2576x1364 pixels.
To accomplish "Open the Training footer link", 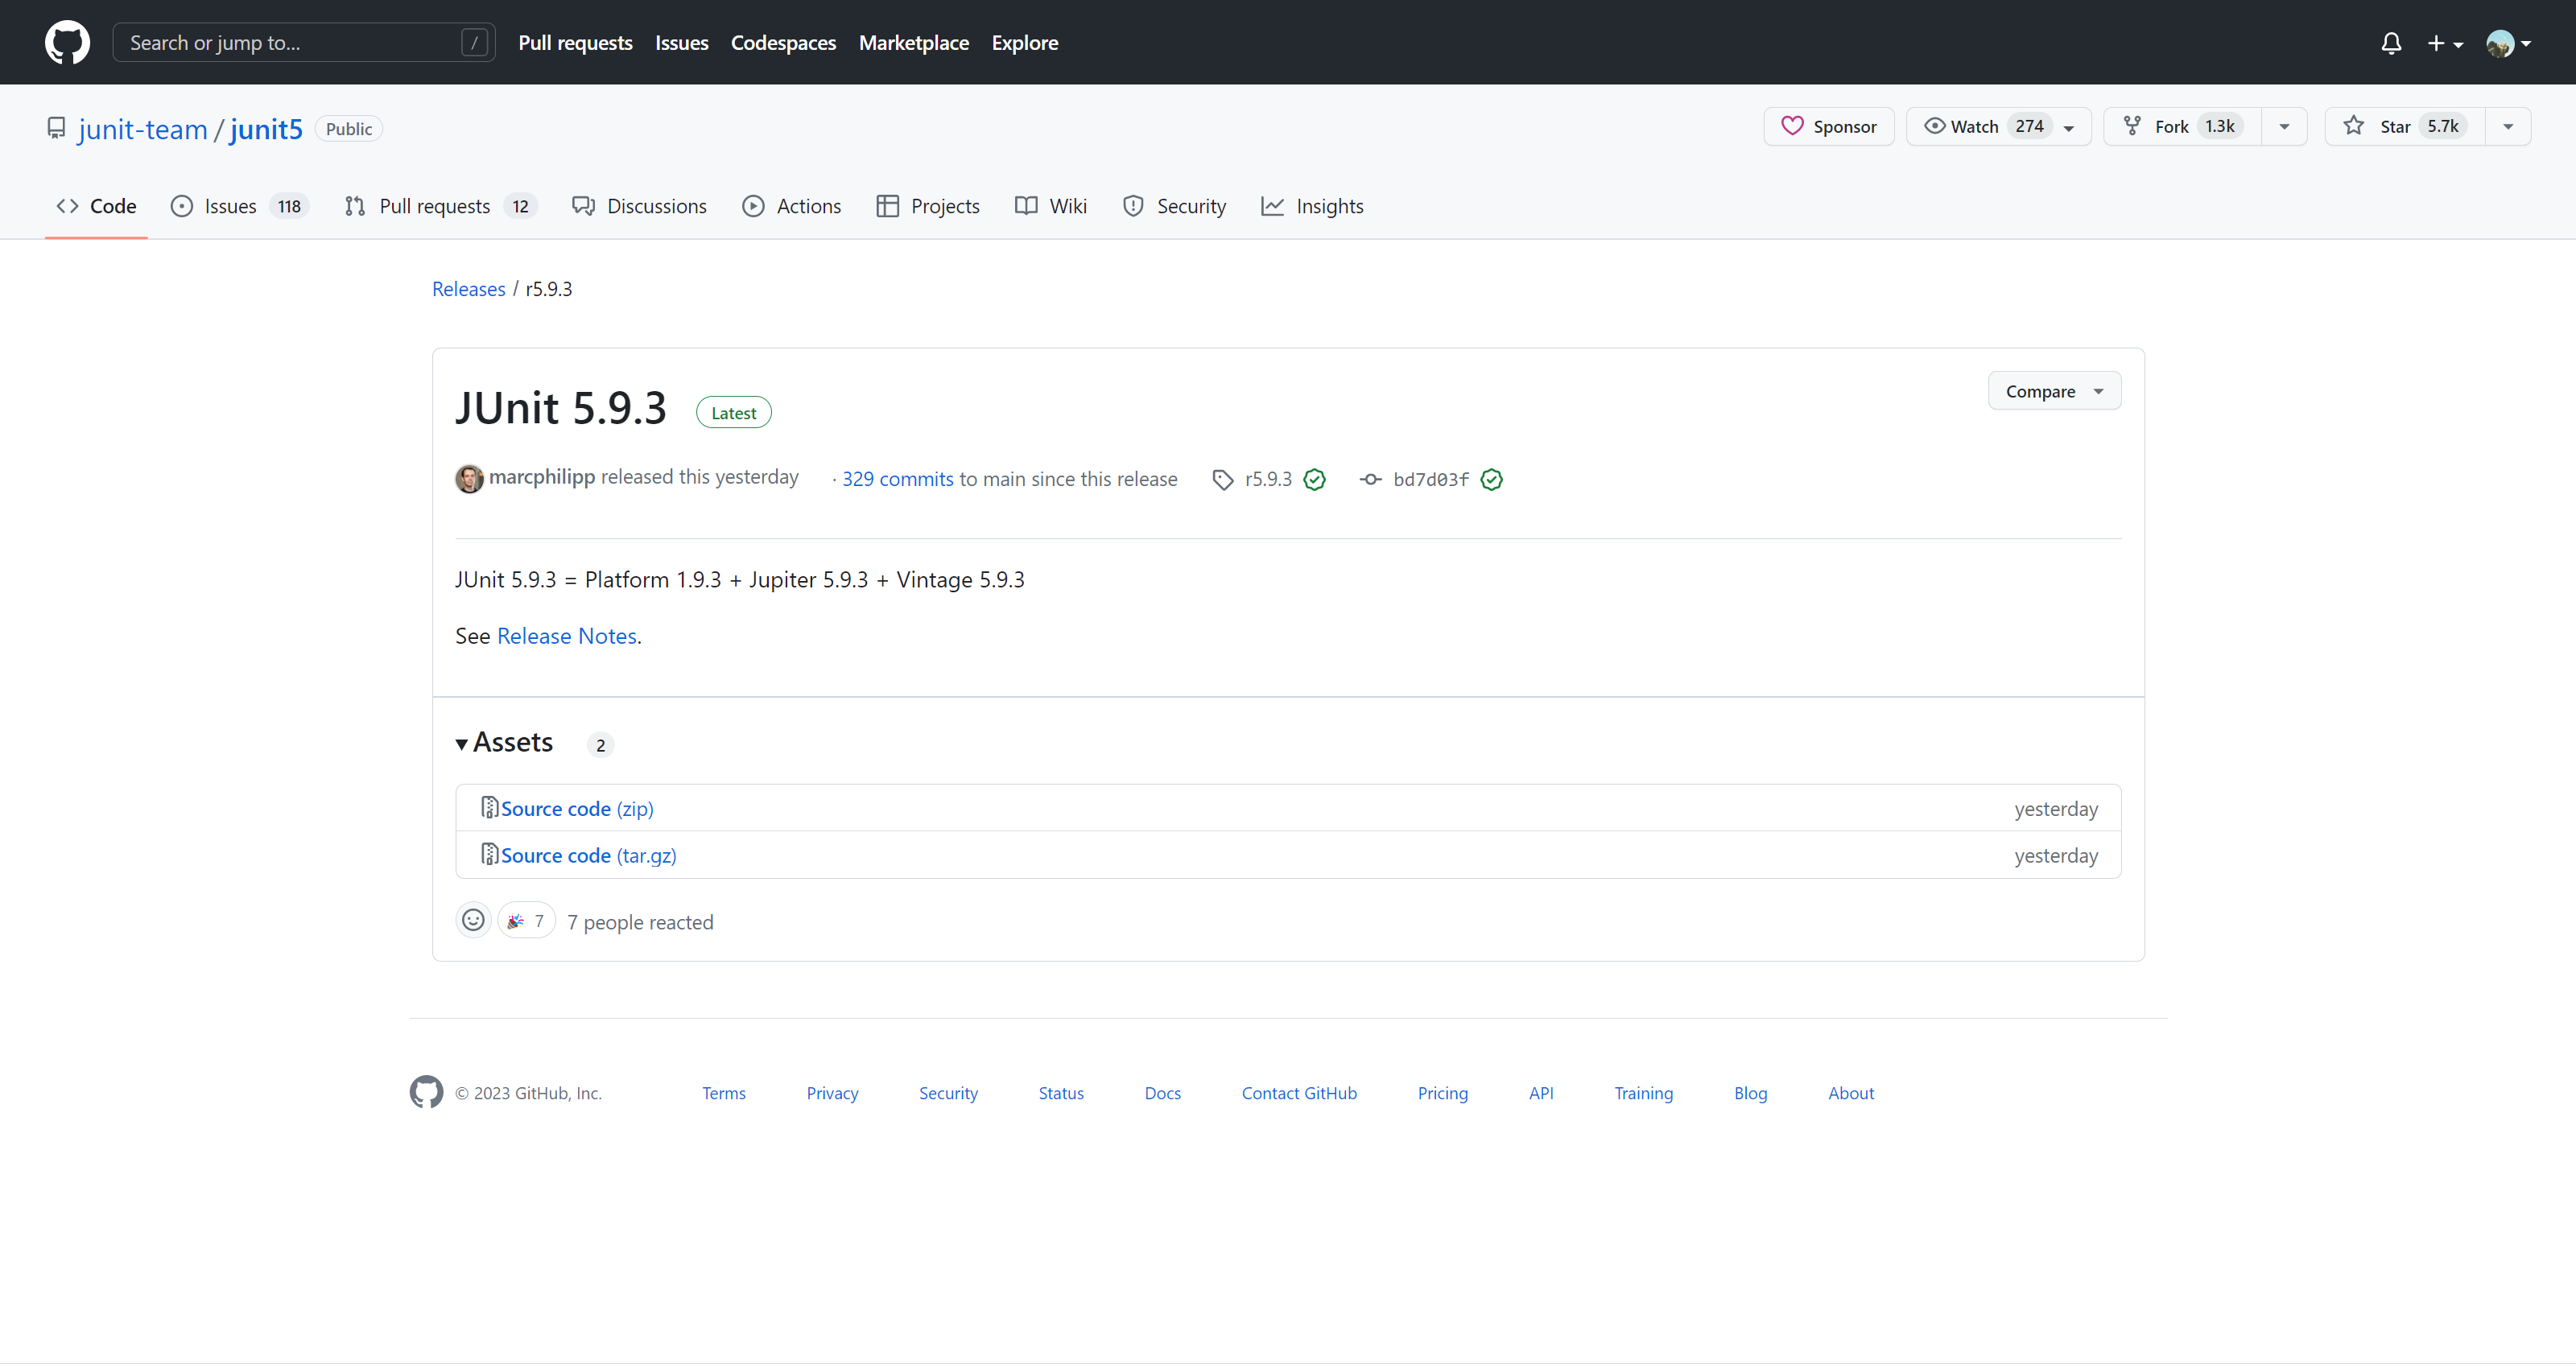I will click(x=1643, y=1093).
